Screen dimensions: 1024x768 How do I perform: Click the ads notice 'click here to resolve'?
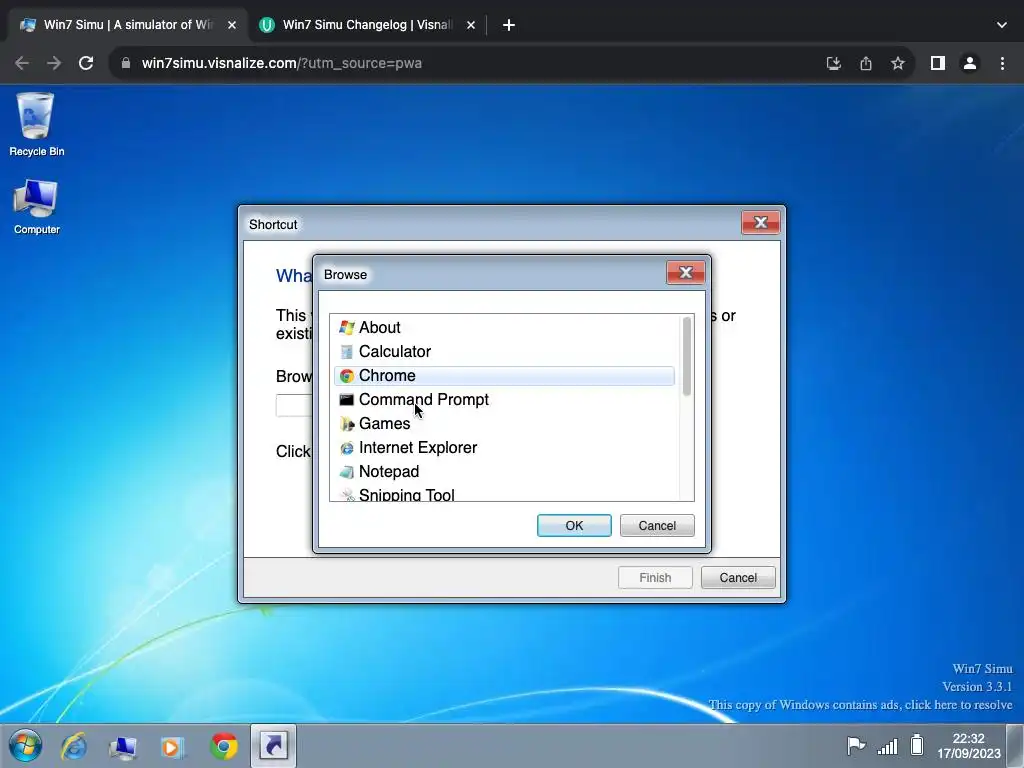pyautogui.click(x=860, y=705)
